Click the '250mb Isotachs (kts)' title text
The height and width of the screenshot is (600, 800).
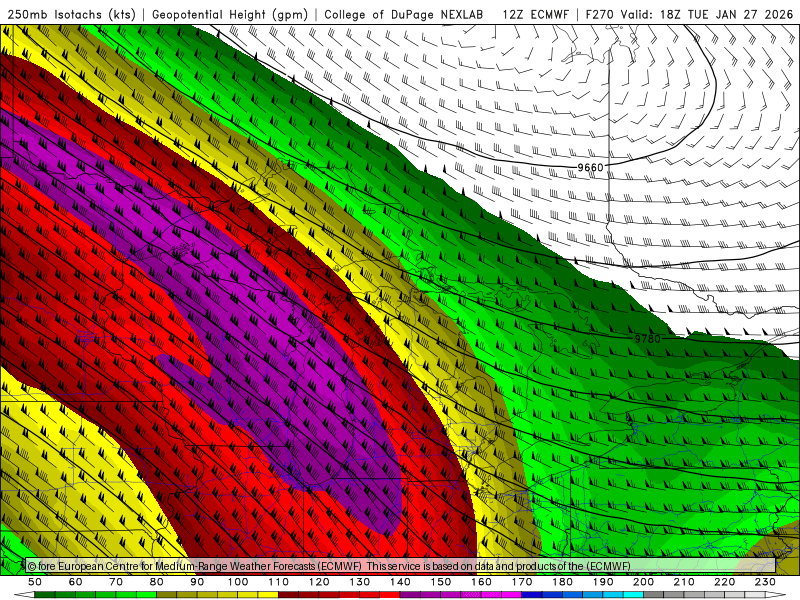coord(71,14)
